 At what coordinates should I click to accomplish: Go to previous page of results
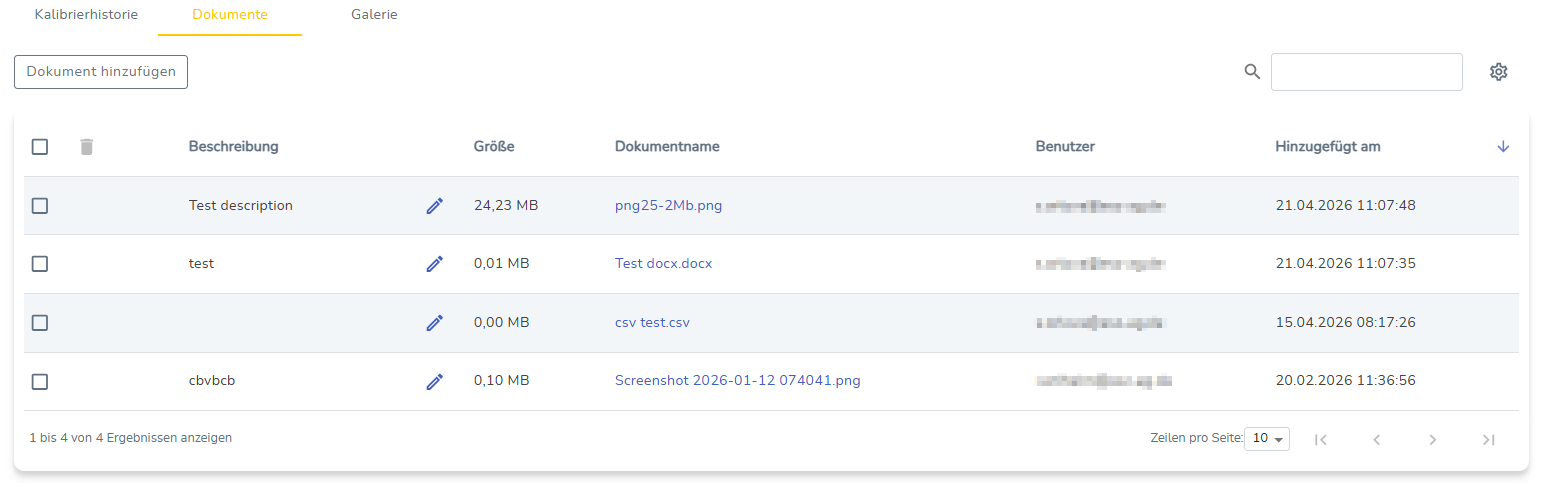[1377, 439]
